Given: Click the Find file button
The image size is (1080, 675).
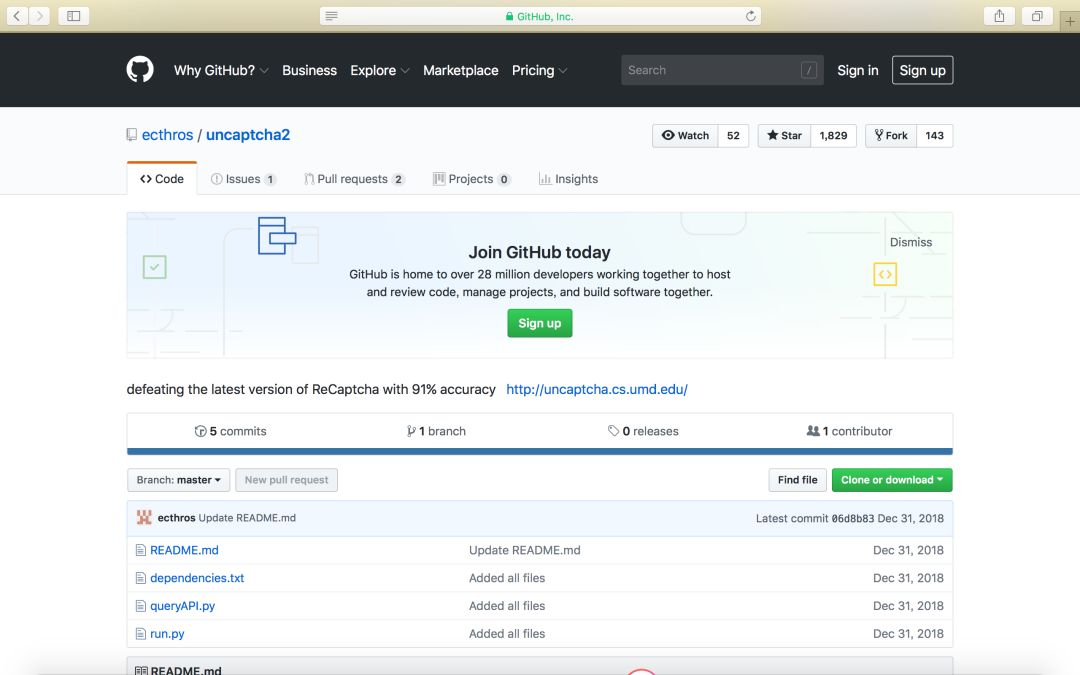Looking at the screenshot, I should pos(798,479).
